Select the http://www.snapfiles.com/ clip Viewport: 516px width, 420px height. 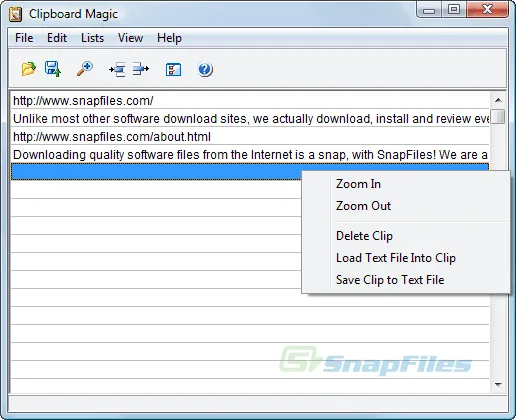pos(250,101)
